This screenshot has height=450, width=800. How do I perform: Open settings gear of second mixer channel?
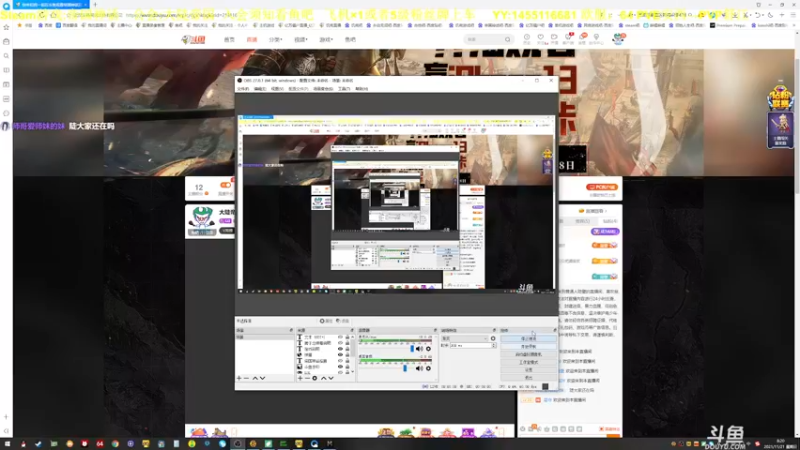click(428, 368)
